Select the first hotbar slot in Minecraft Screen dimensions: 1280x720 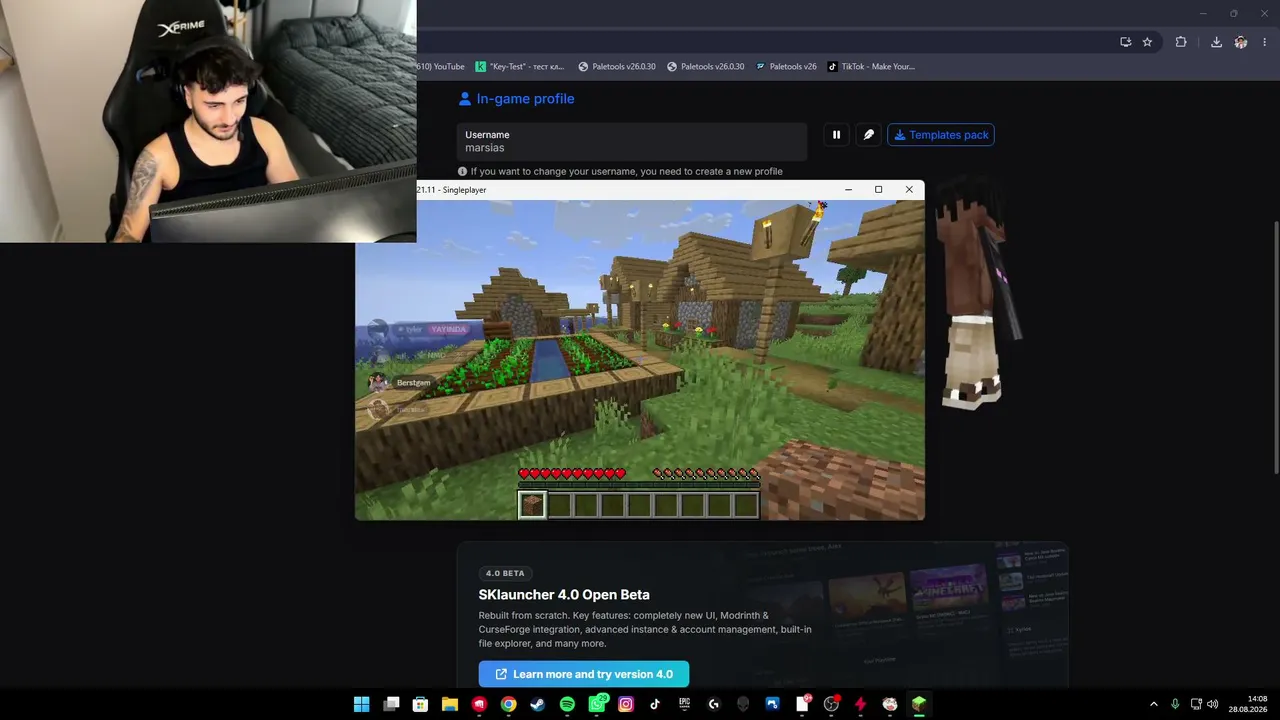pos(532,505)
